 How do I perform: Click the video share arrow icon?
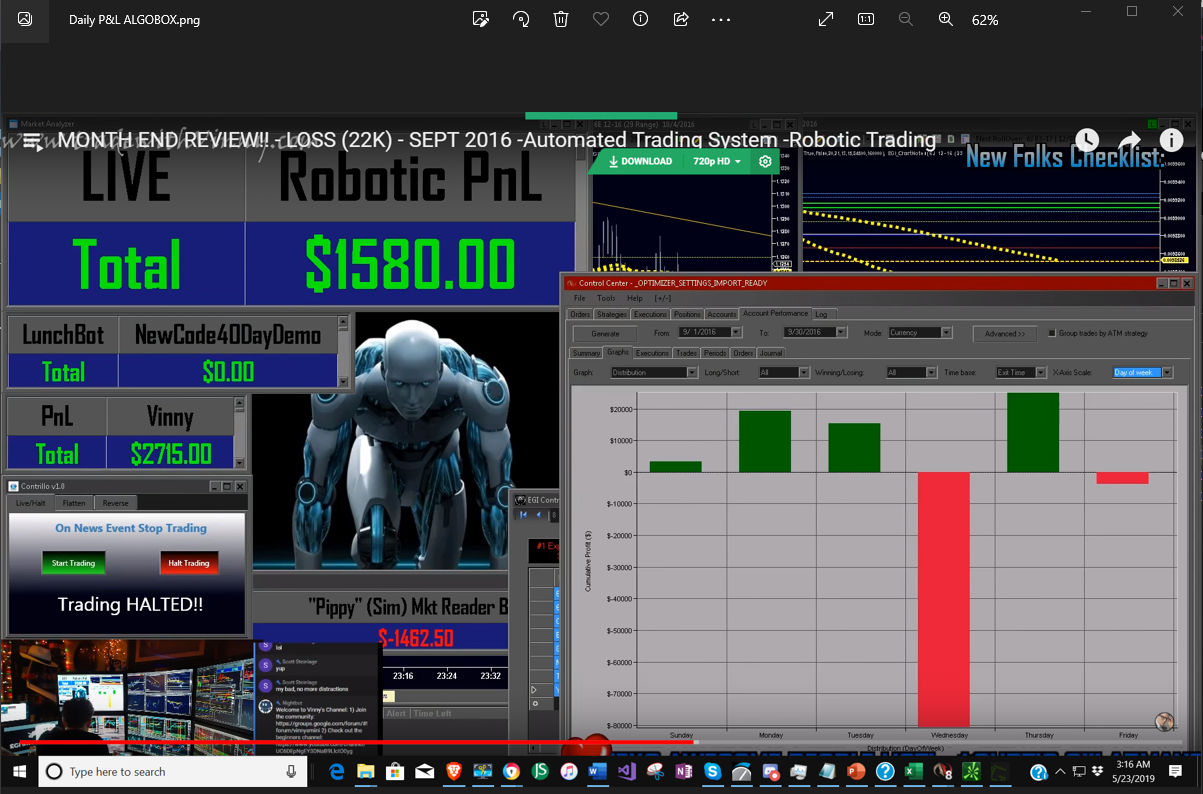[1130, 141]
